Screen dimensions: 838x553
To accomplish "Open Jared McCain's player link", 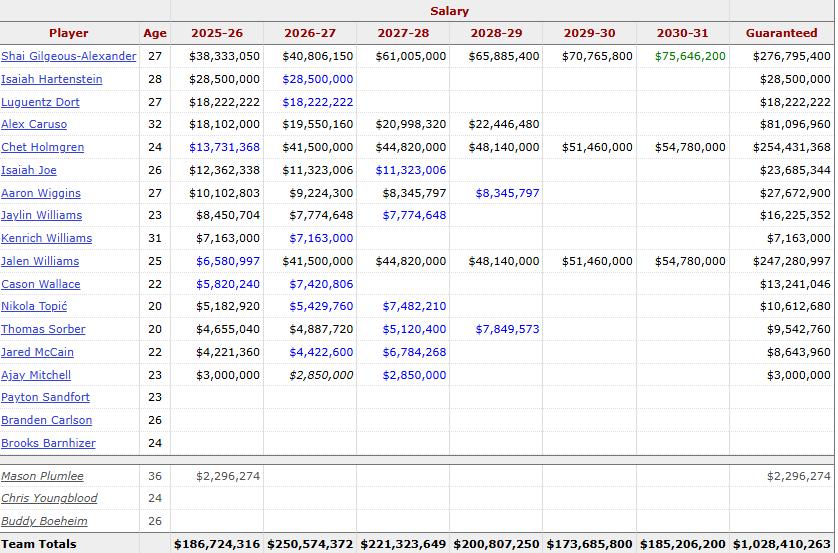I will point(37,352).
